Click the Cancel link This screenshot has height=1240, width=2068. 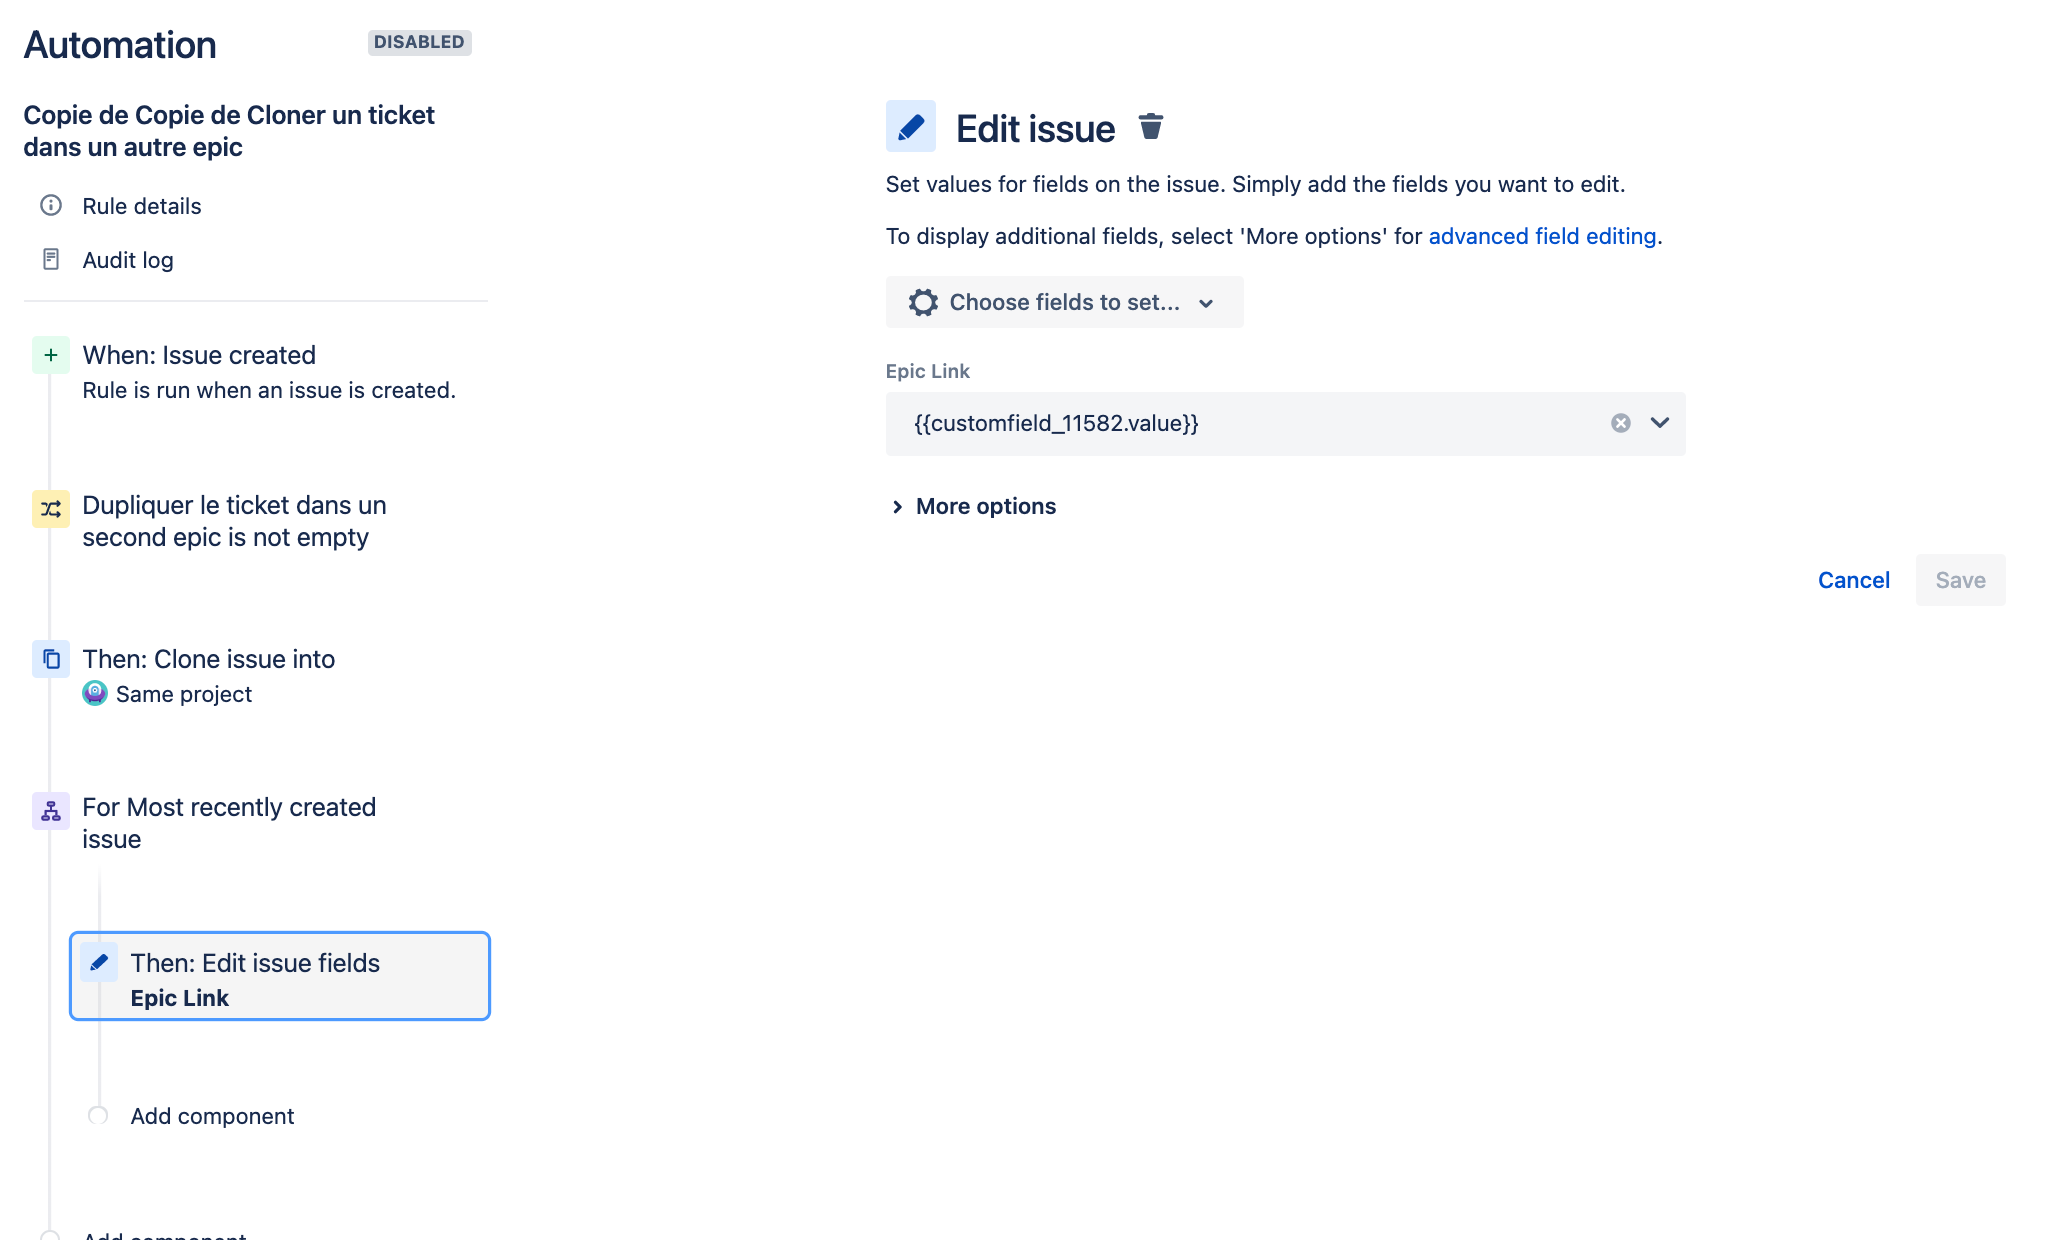1853,580
